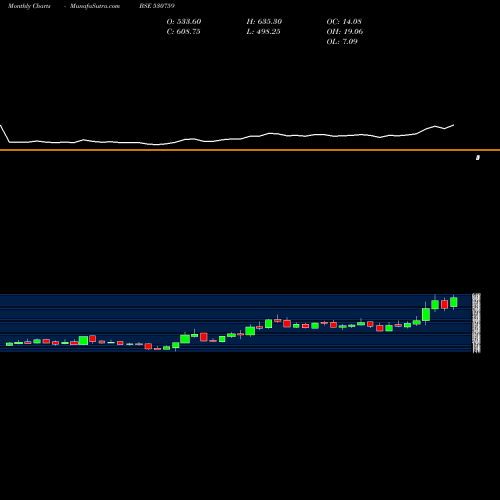Click the white indicator line's final upward end

point(453,125)
